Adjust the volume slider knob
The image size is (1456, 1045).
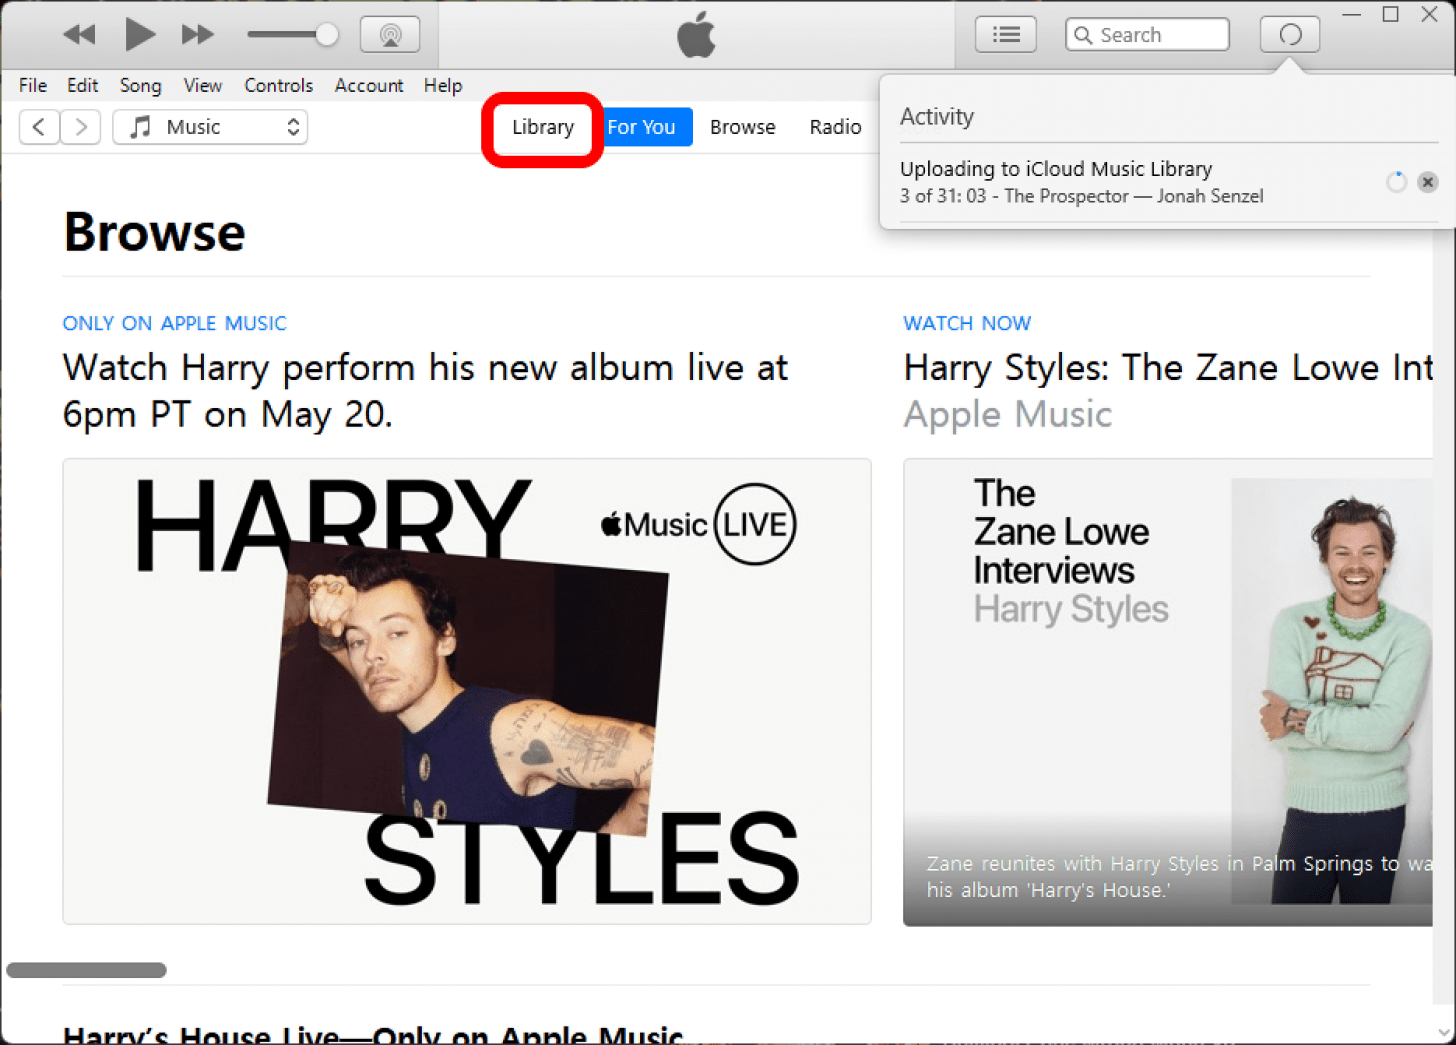click(x=326, y=35)
